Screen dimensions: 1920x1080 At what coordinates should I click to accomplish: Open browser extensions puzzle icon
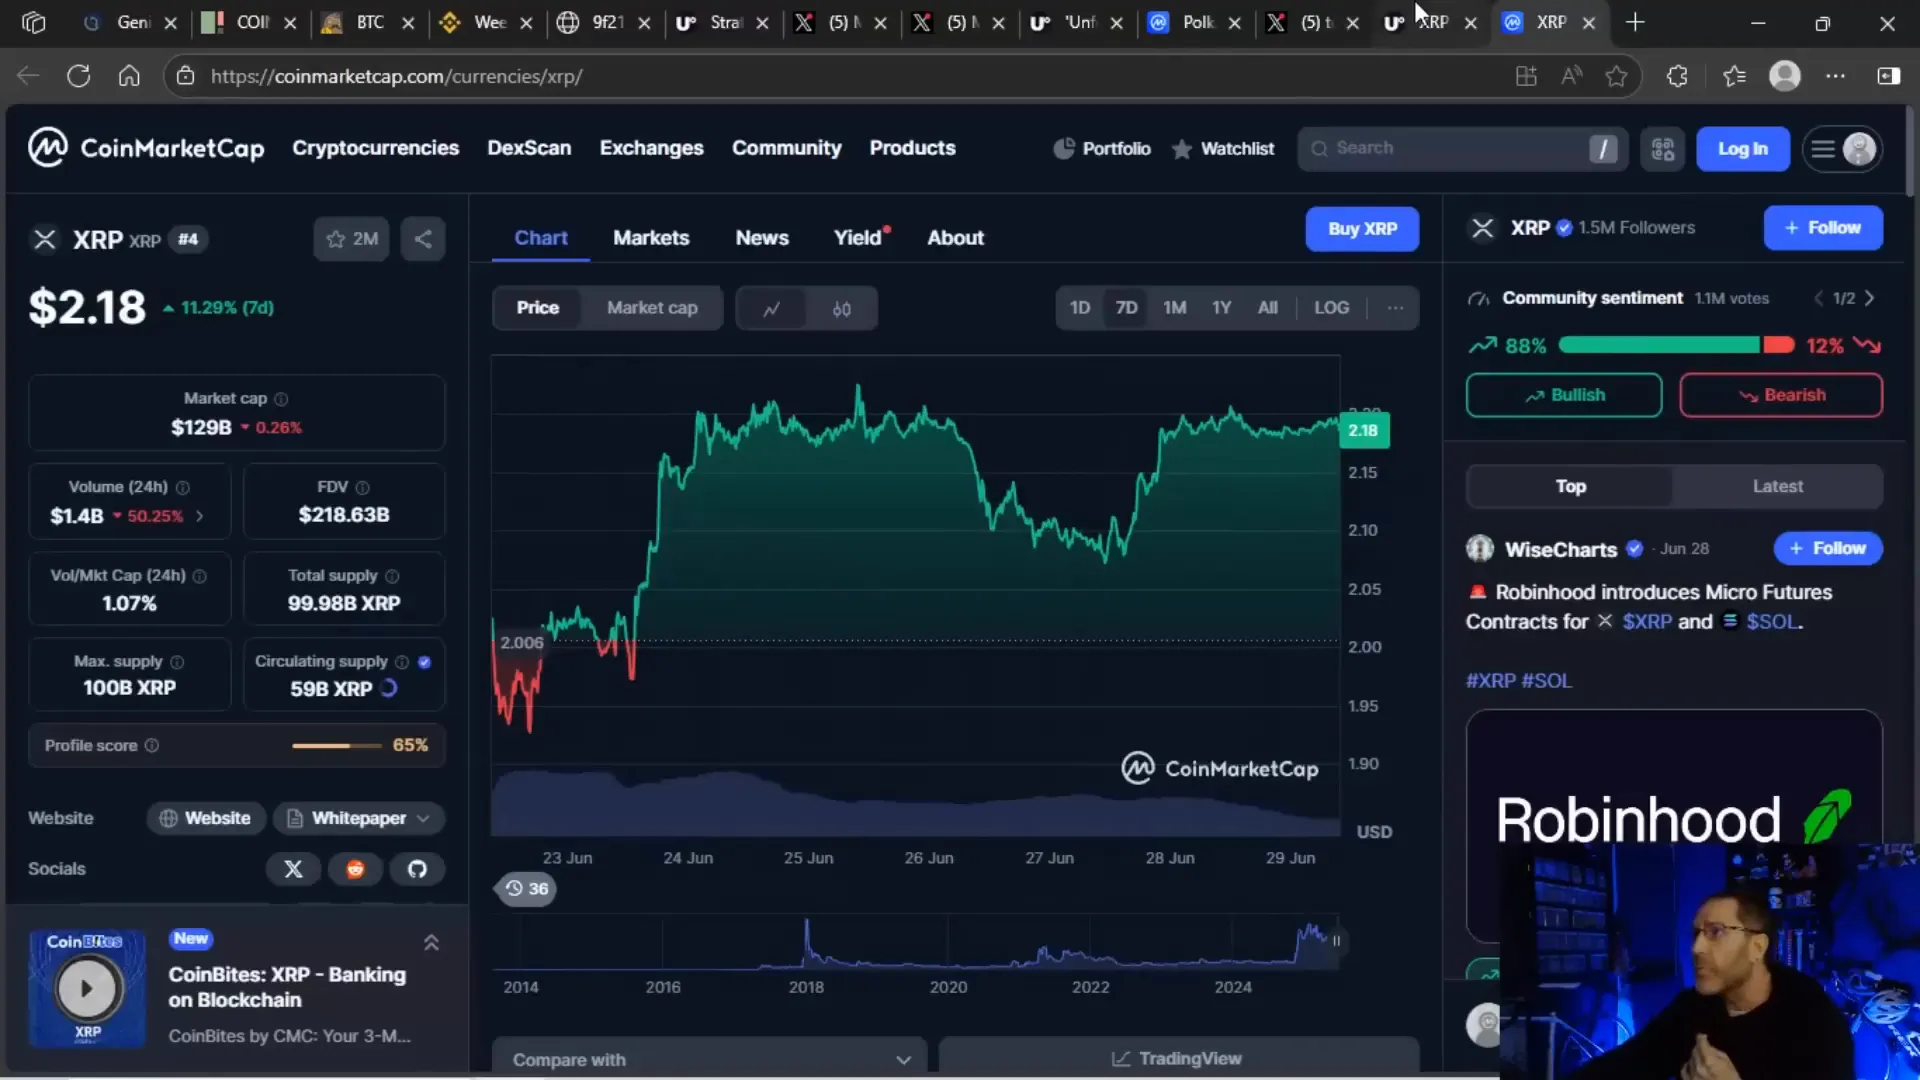1677,76
